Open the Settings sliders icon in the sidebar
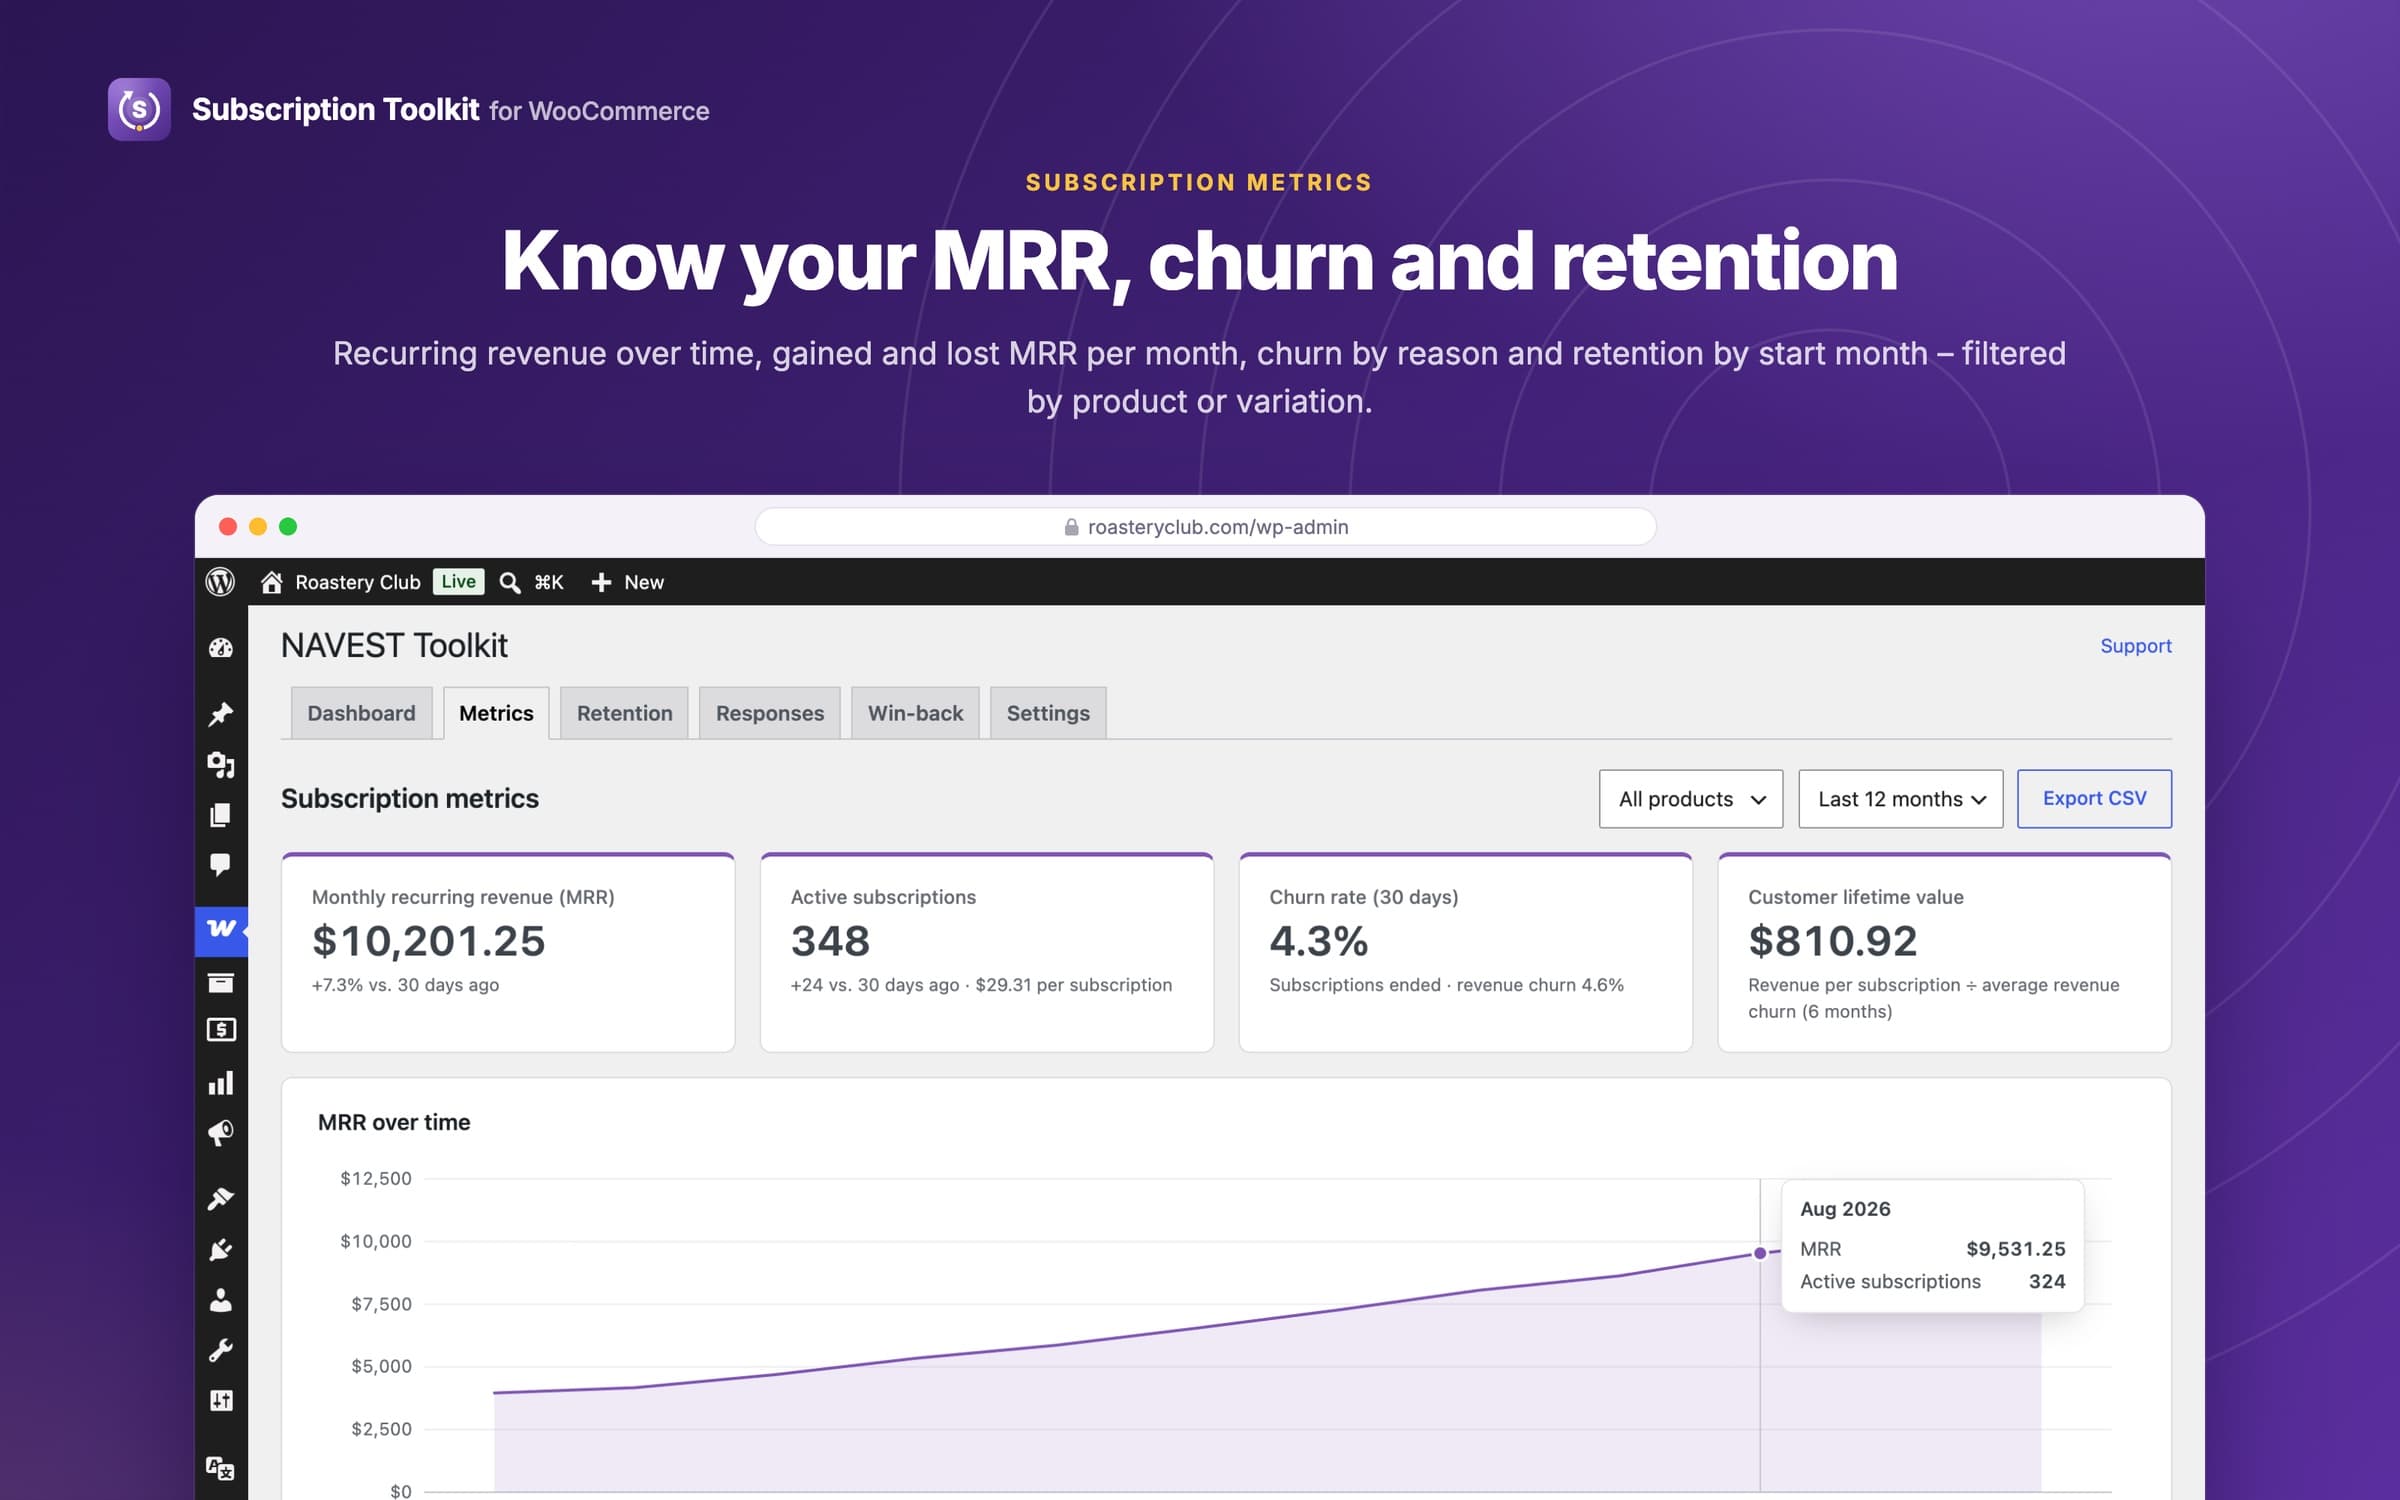The image size is (2400, 1500). [x=221, y=1400]
